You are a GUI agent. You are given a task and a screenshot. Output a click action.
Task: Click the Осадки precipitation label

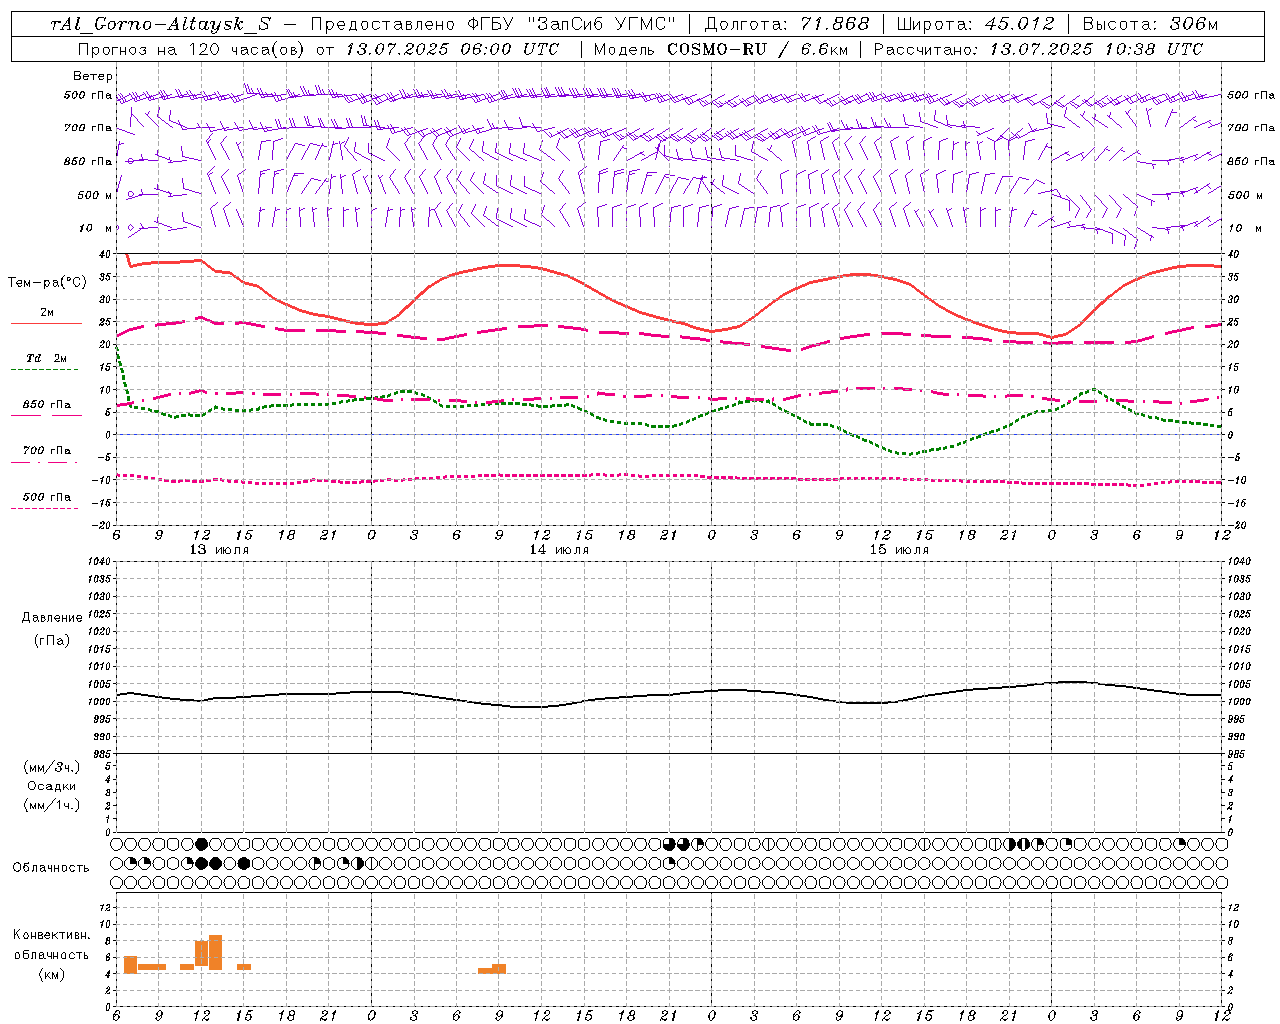click(52, 786)
